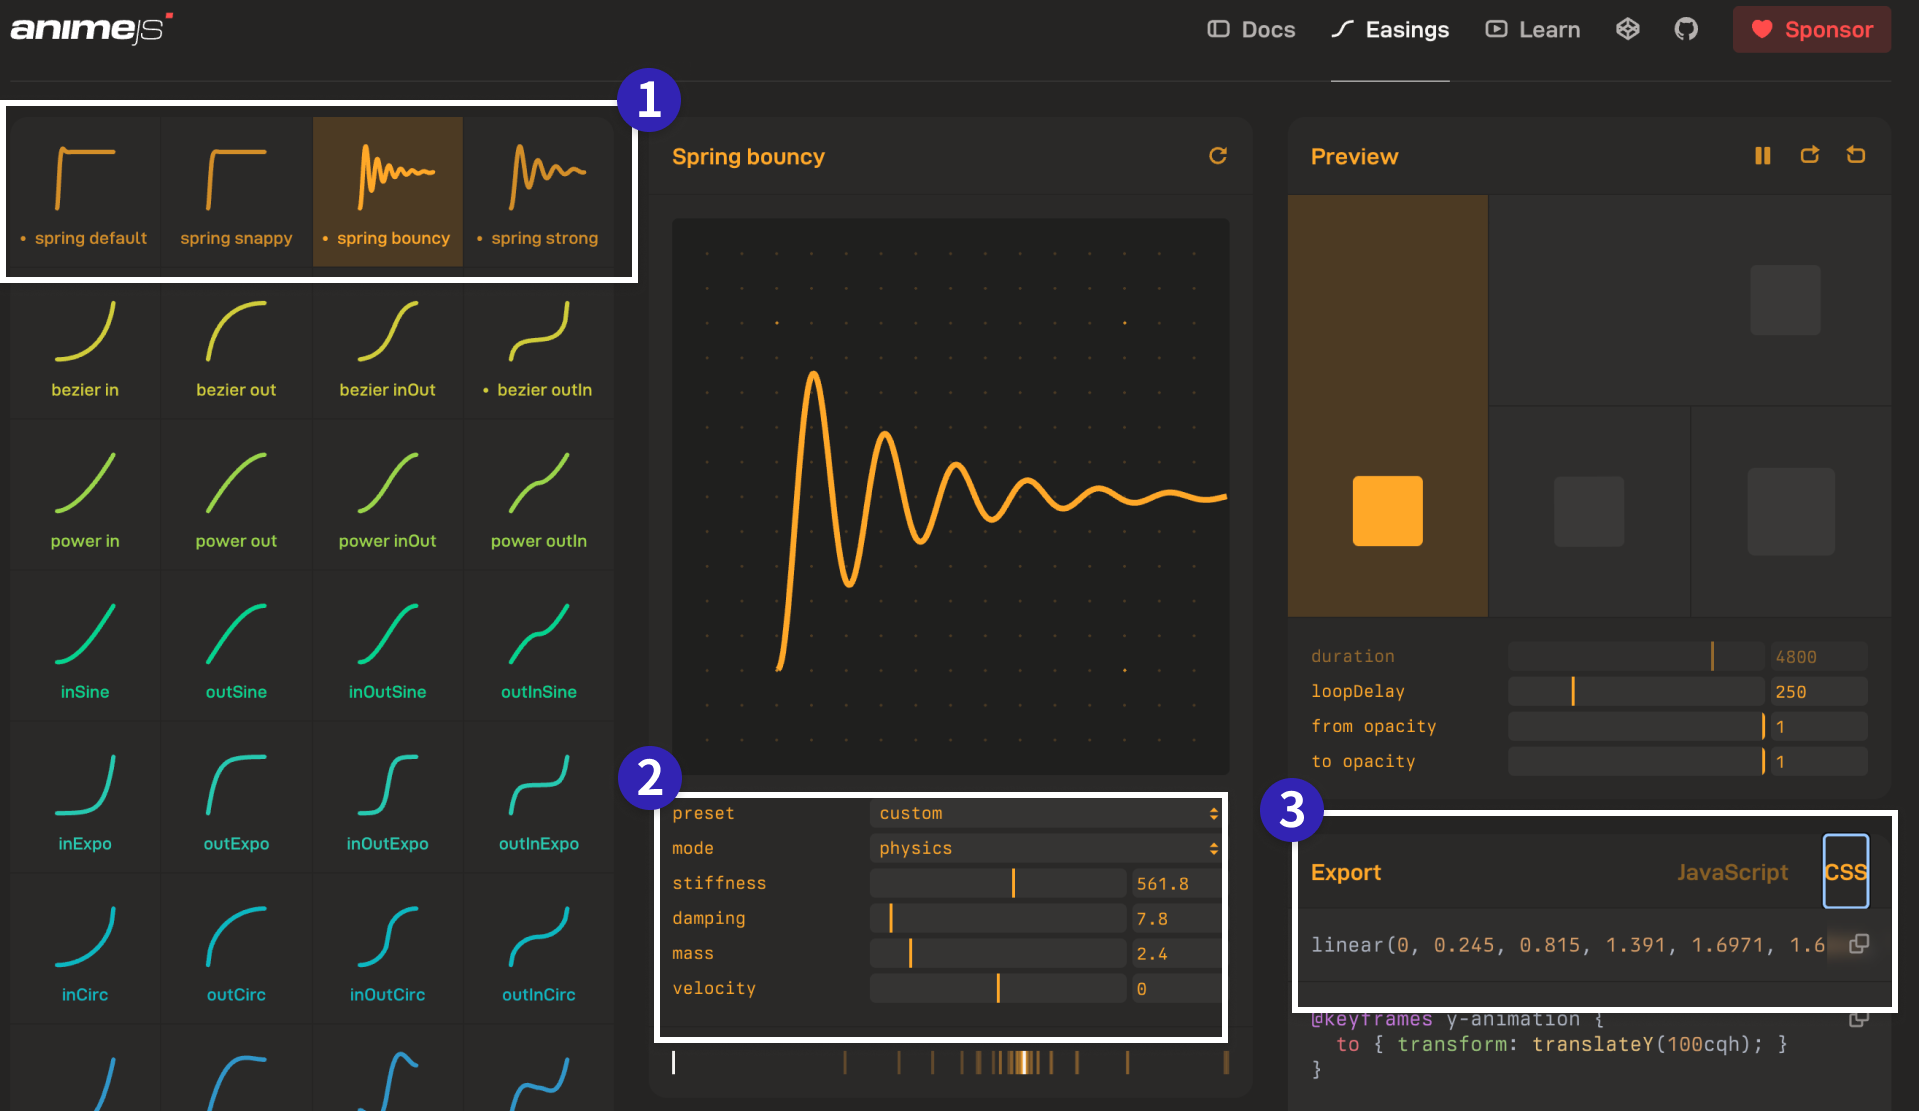Image resolution: width=1920 pixels, height=1111 pixels.
Task: Adjust the stiffness slider
Action: coord(1013,883)
